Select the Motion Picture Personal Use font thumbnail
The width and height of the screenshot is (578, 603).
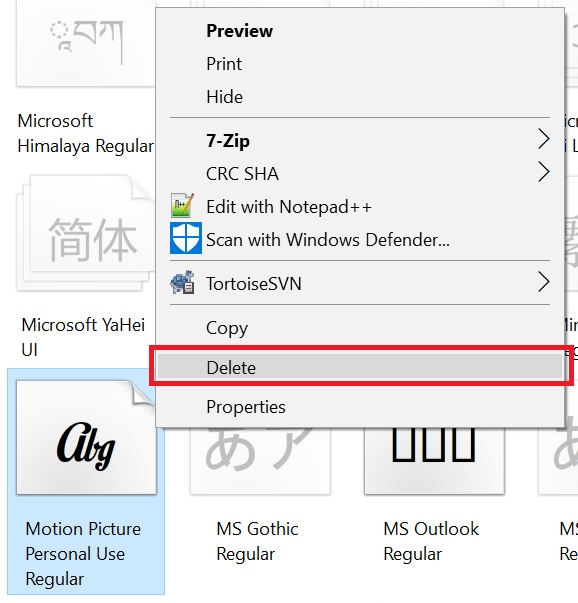click(x=86, y=437)
